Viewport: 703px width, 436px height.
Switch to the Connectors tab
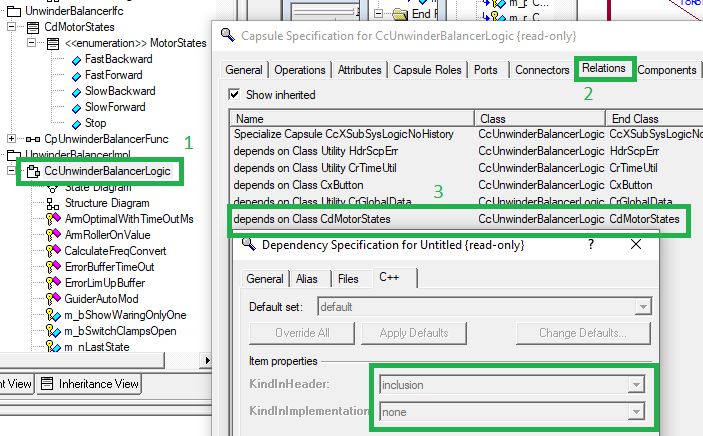(x=542, y=70)
